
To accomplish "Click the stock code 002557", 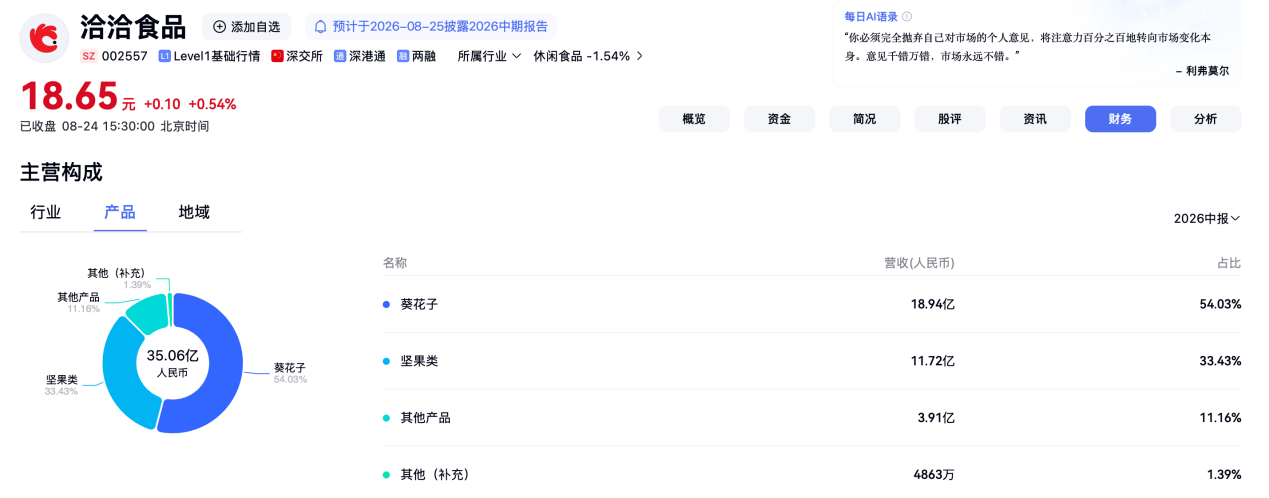I will tap(125, 56).
